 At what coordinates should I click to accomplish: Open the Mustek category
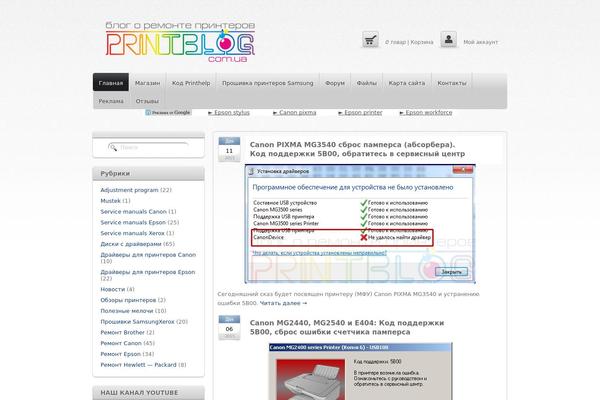(x=111, y=201)
